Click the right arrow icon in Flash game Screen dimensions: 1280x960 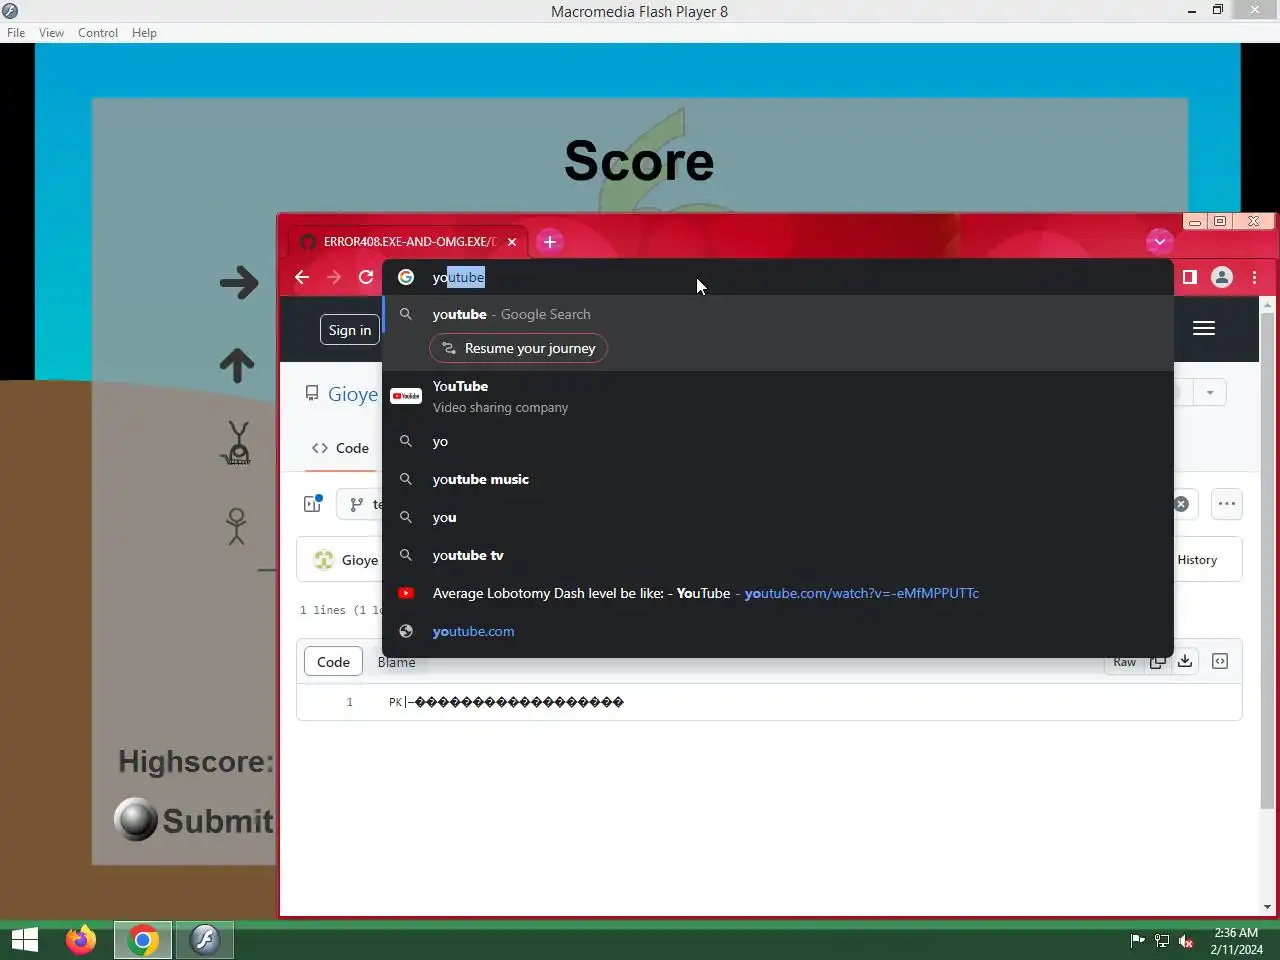(239, 282)
